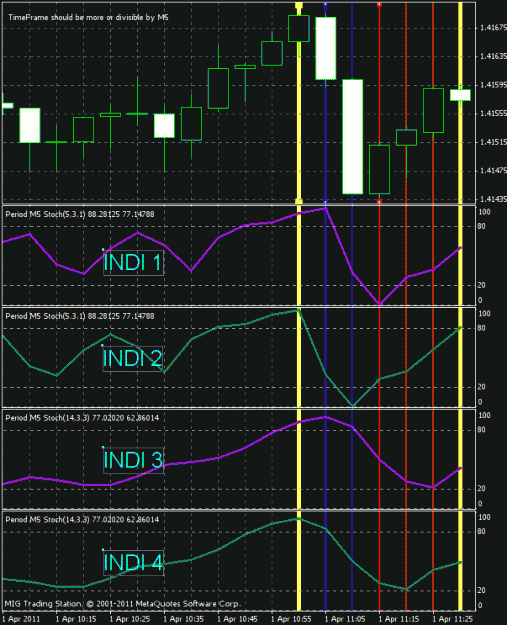The image size is (507, 625).
Task: Click the Stoch(14,3,3) title in the INDI 3 panel
Action: click(x=82, y=418)
